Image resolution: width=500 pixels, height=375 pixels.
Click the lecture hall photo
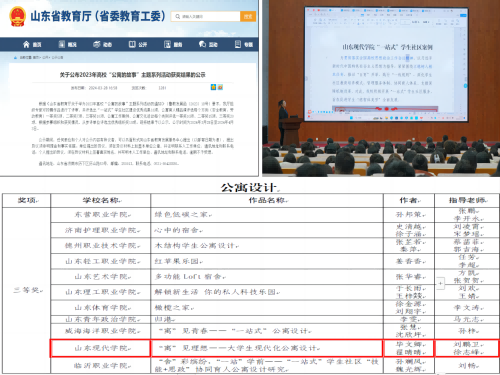[381, 88]
